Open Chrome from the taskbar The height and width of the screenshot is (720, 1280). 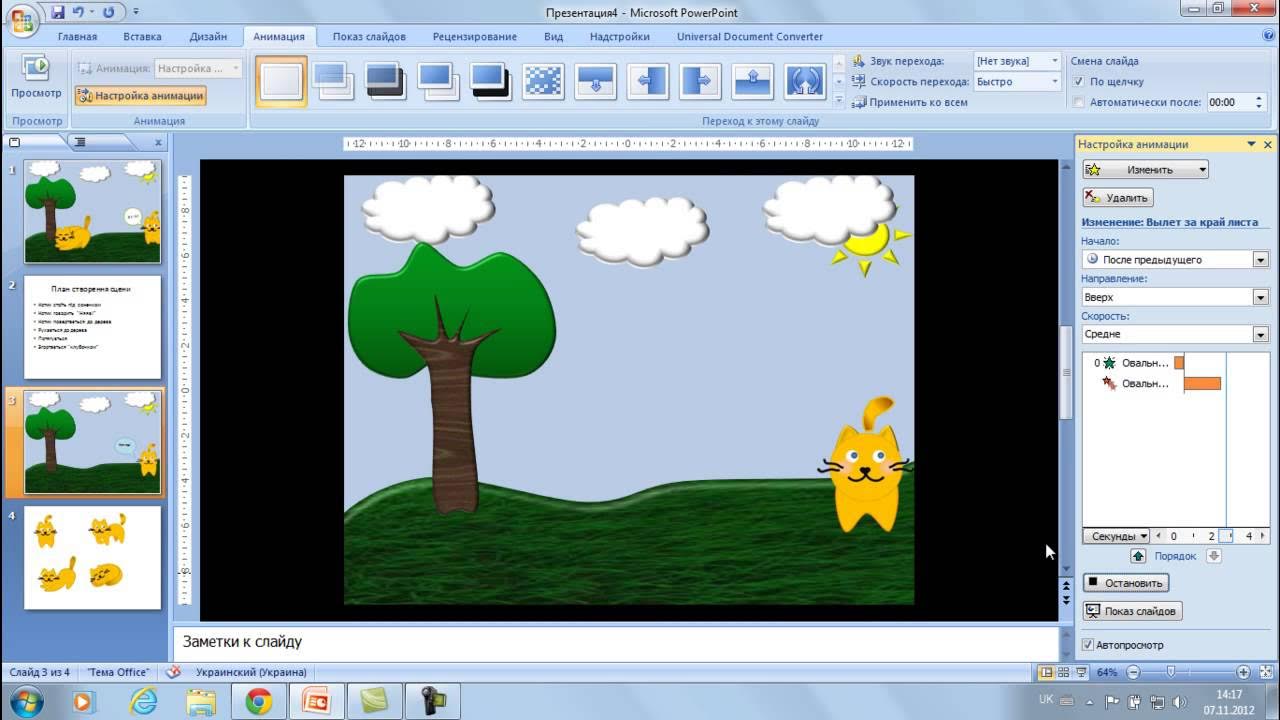[x=259, y=702]
